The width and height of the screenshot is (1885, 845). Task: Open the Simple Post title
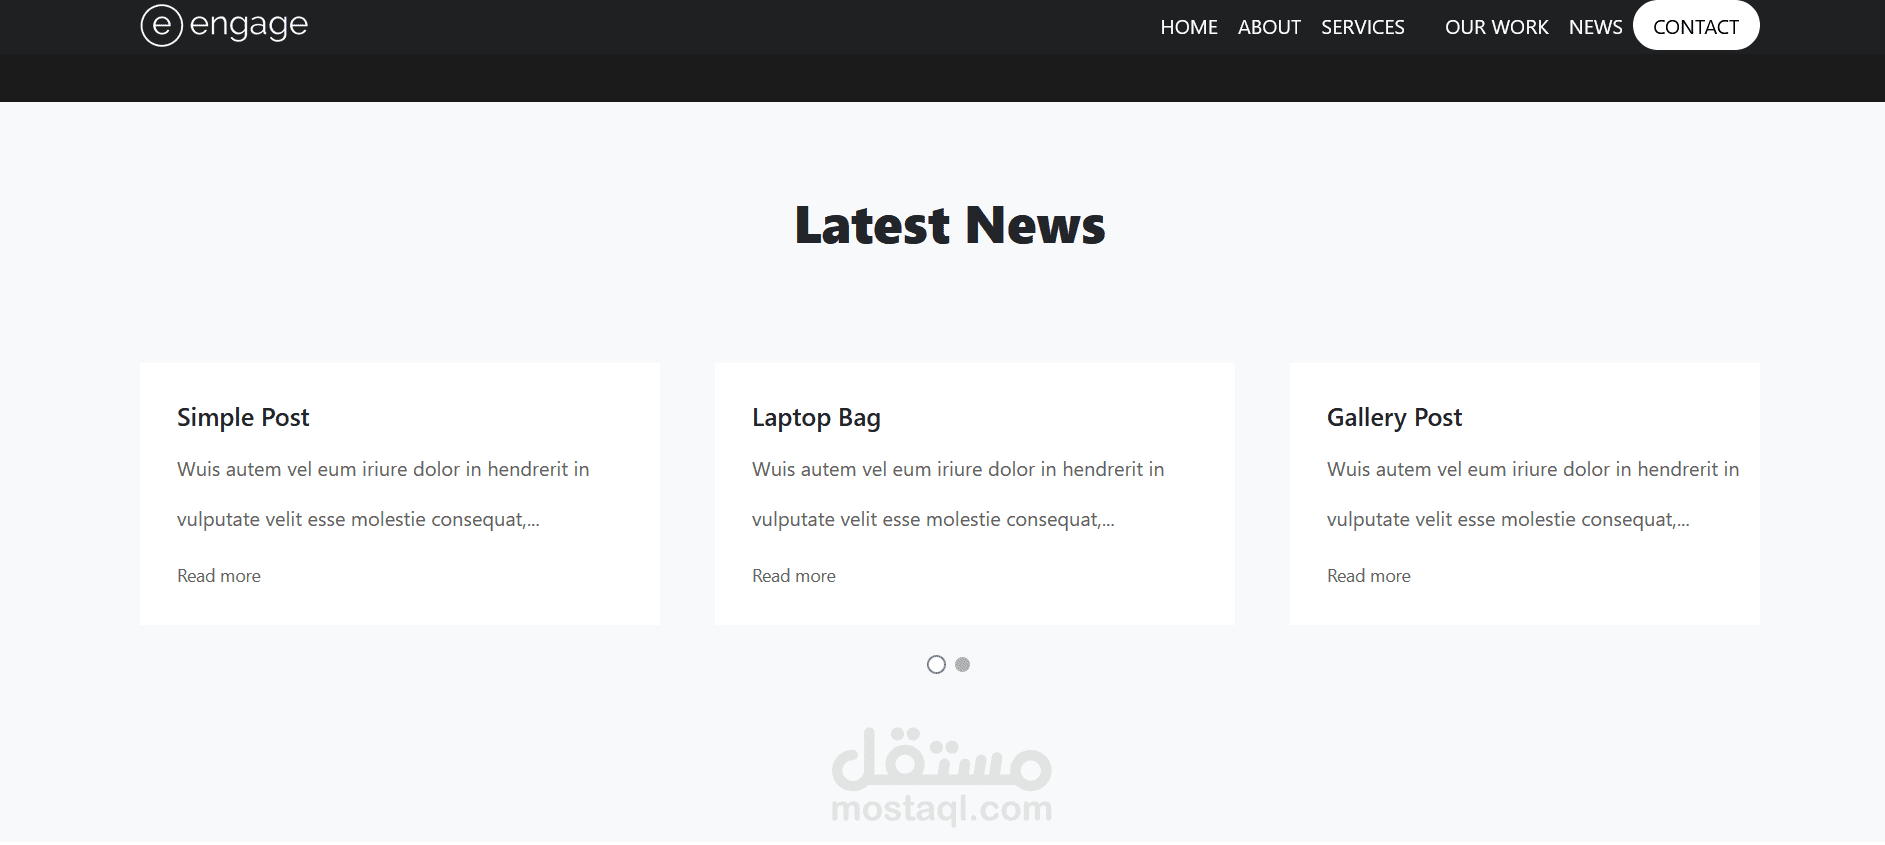pos(243,417)
